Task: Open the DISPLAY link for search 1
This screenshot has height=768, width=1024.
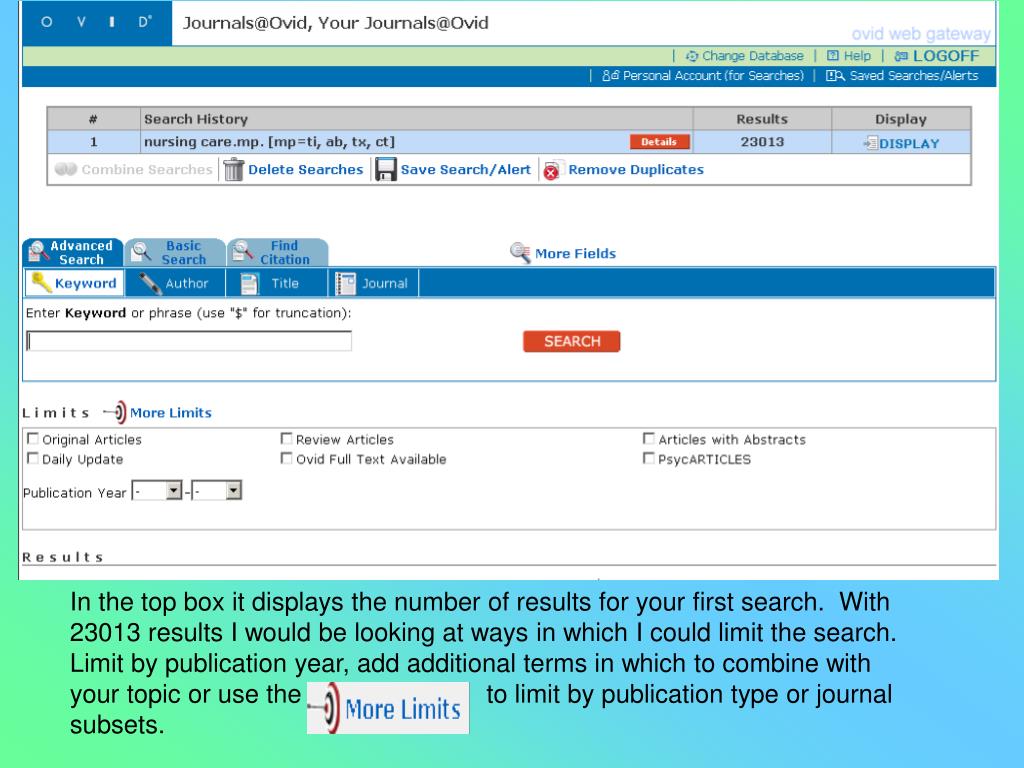Action: point(909,144)
